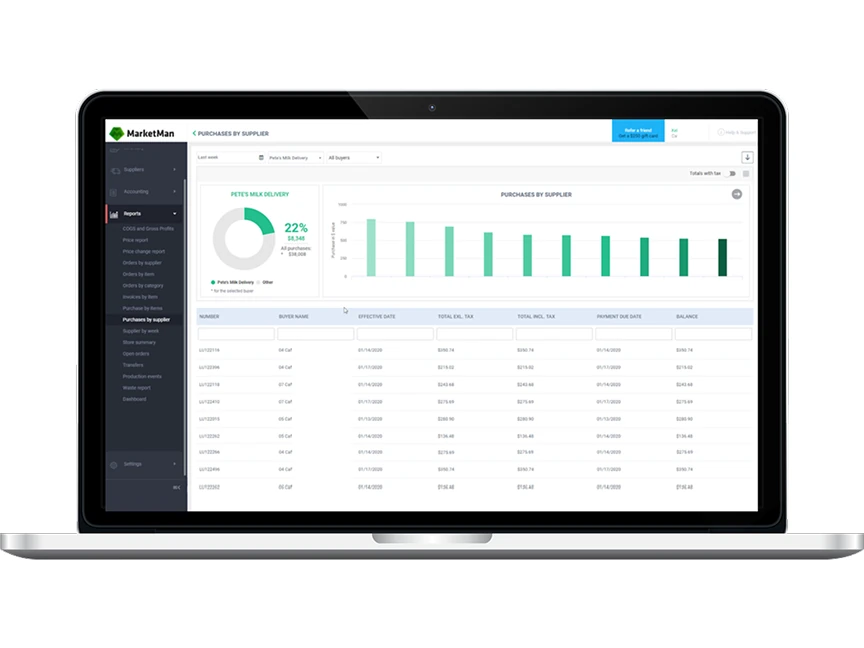
Task: Select Waste report in the sidebar
Action: [137, 387]
